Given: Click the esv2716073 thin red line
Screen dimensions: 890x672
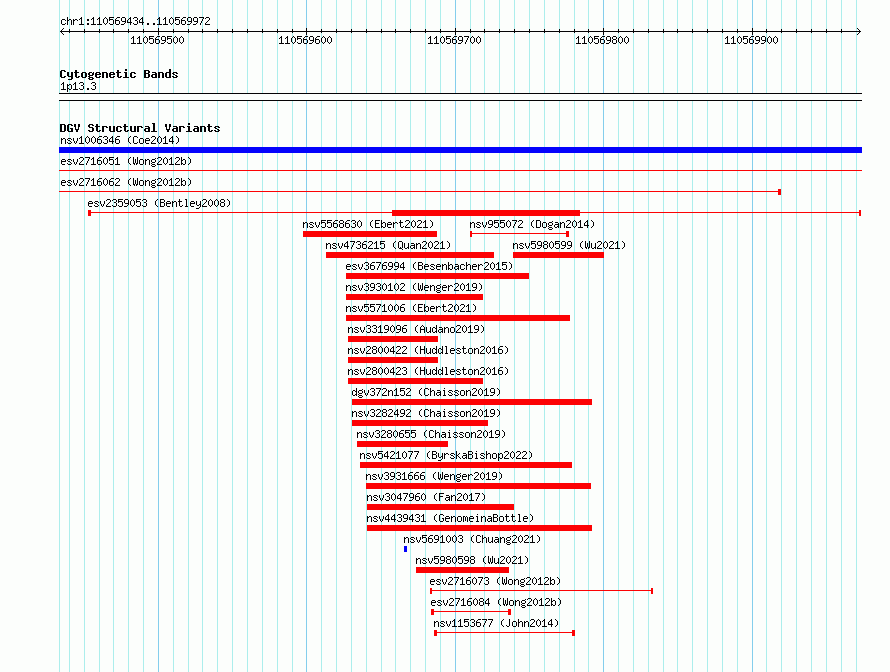Looking at the screenshot, I should coord(541,591).
